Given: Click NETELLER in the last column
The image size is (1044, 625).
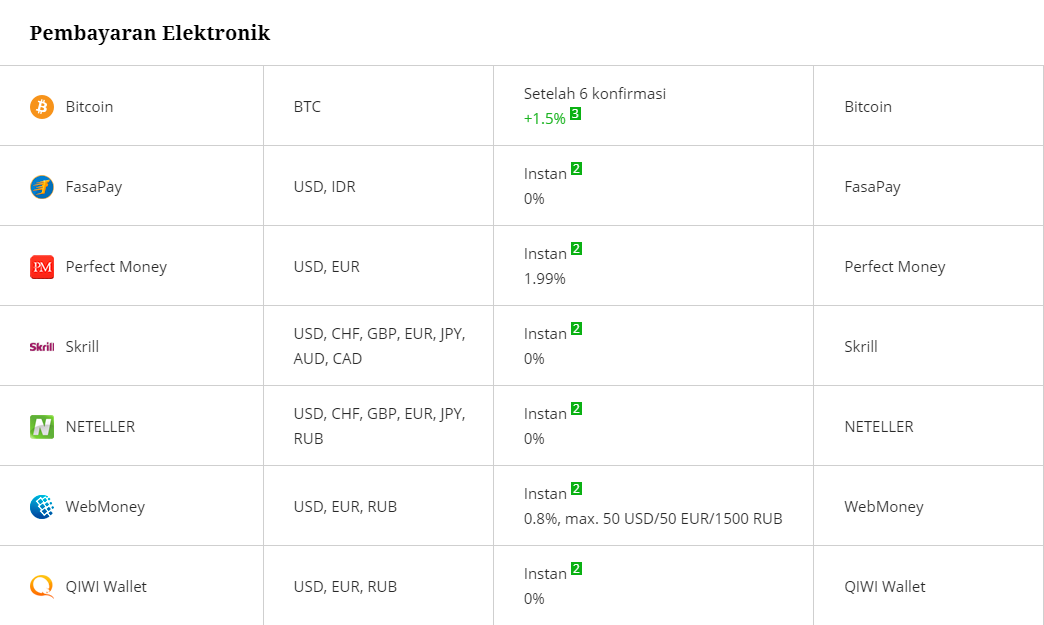Looking at the screenshot, I should [879, 427].
